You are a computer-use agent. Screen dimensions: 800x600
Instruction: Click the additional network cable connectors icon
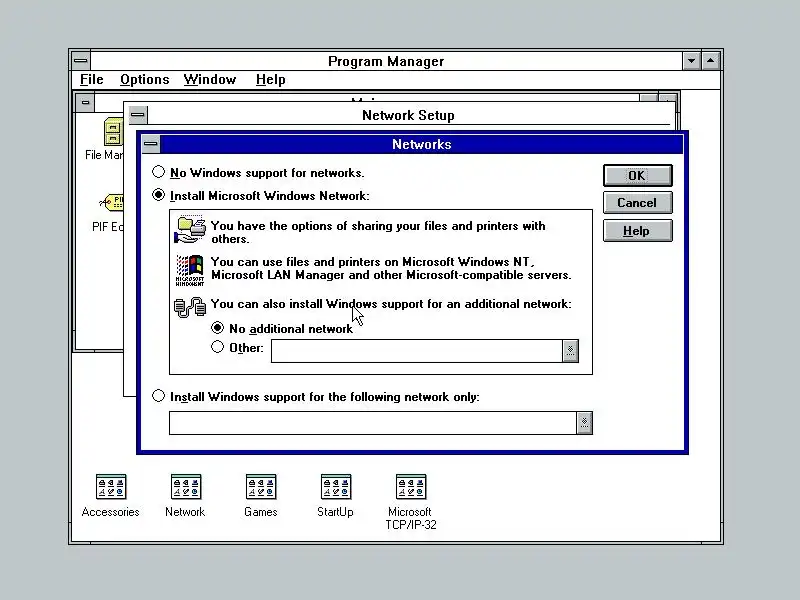(x=190, y=307)
